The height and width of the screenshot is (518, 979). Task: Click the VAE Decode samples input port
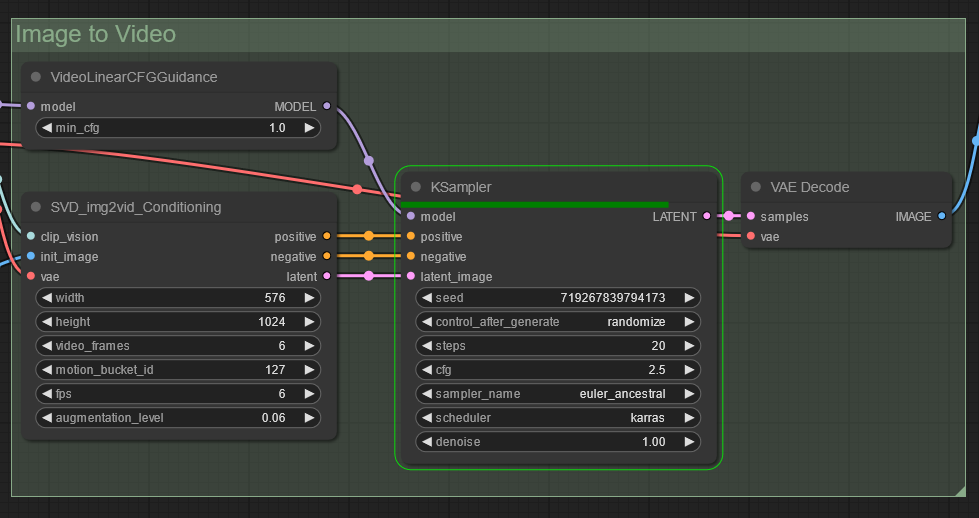point(750,216)
